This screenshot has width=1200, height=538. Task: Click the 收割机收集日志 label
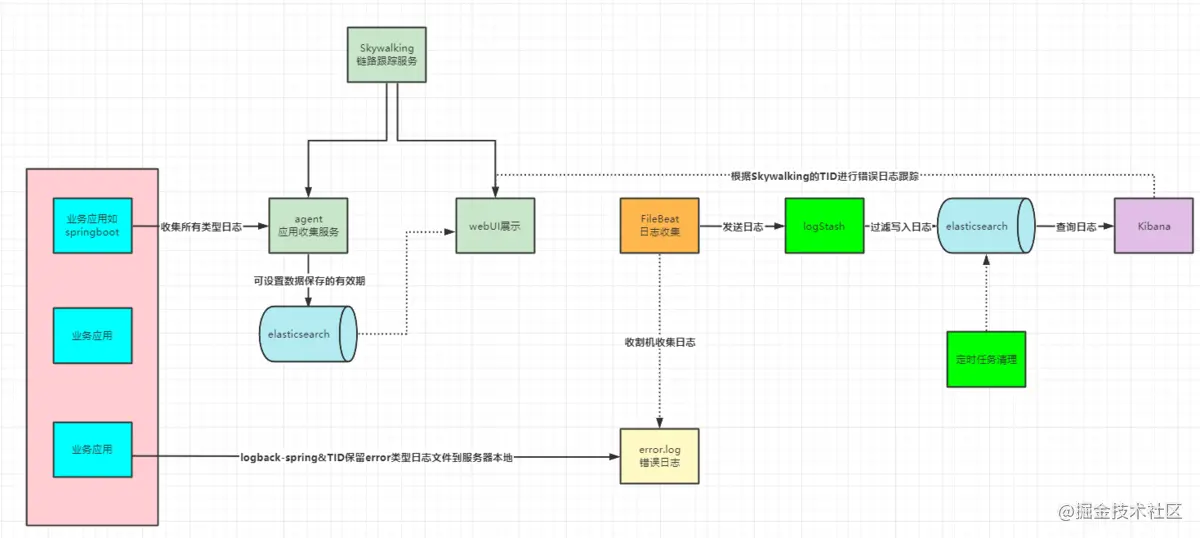click(x=660, y=342)
